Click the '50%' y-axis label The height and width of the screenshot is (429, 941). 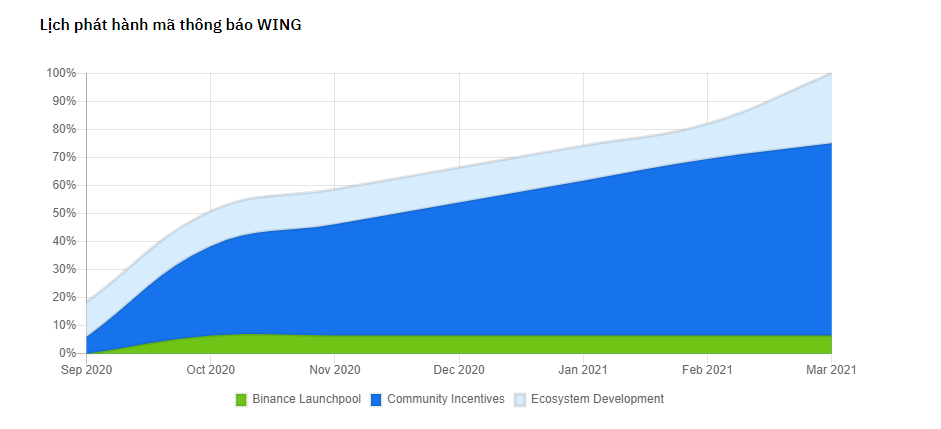point(64,213)
